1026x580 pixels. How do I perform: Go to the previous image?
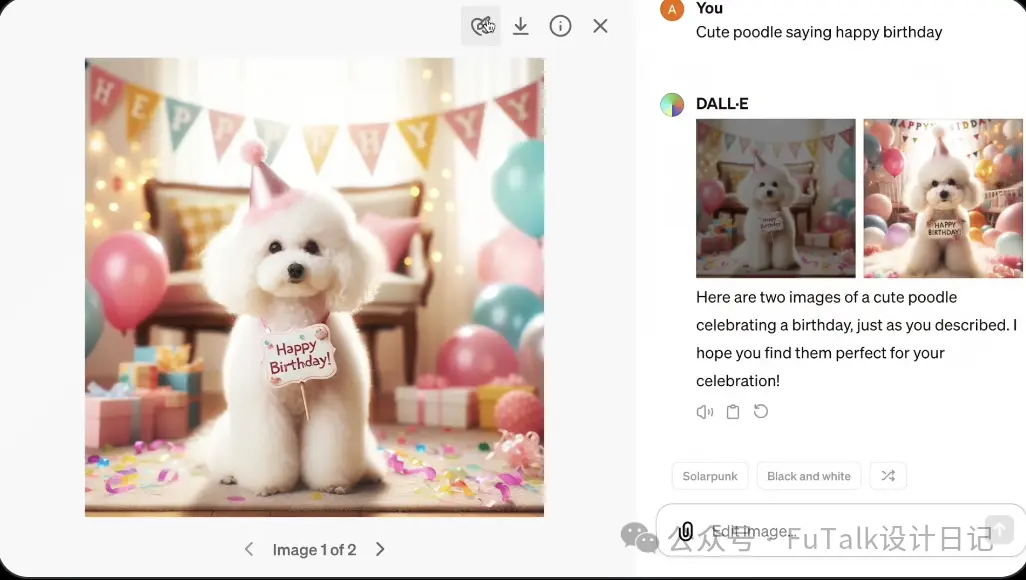click(x=249, y=549)
